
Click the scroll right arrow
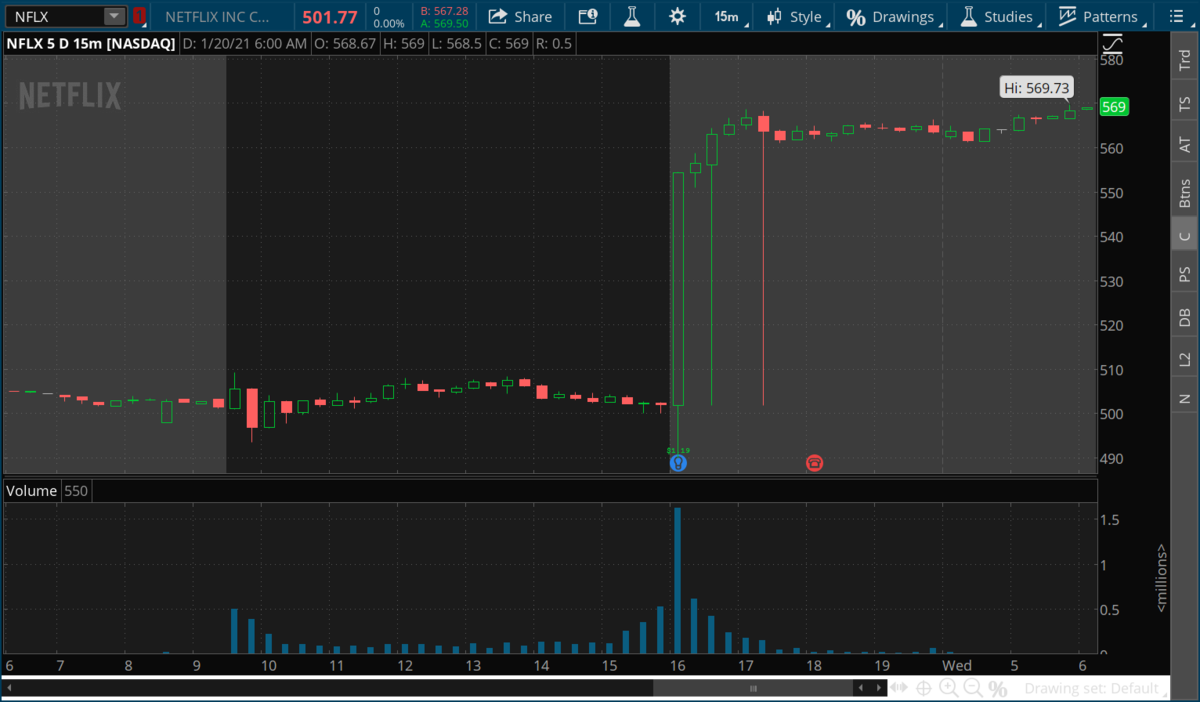click(877, 688)
